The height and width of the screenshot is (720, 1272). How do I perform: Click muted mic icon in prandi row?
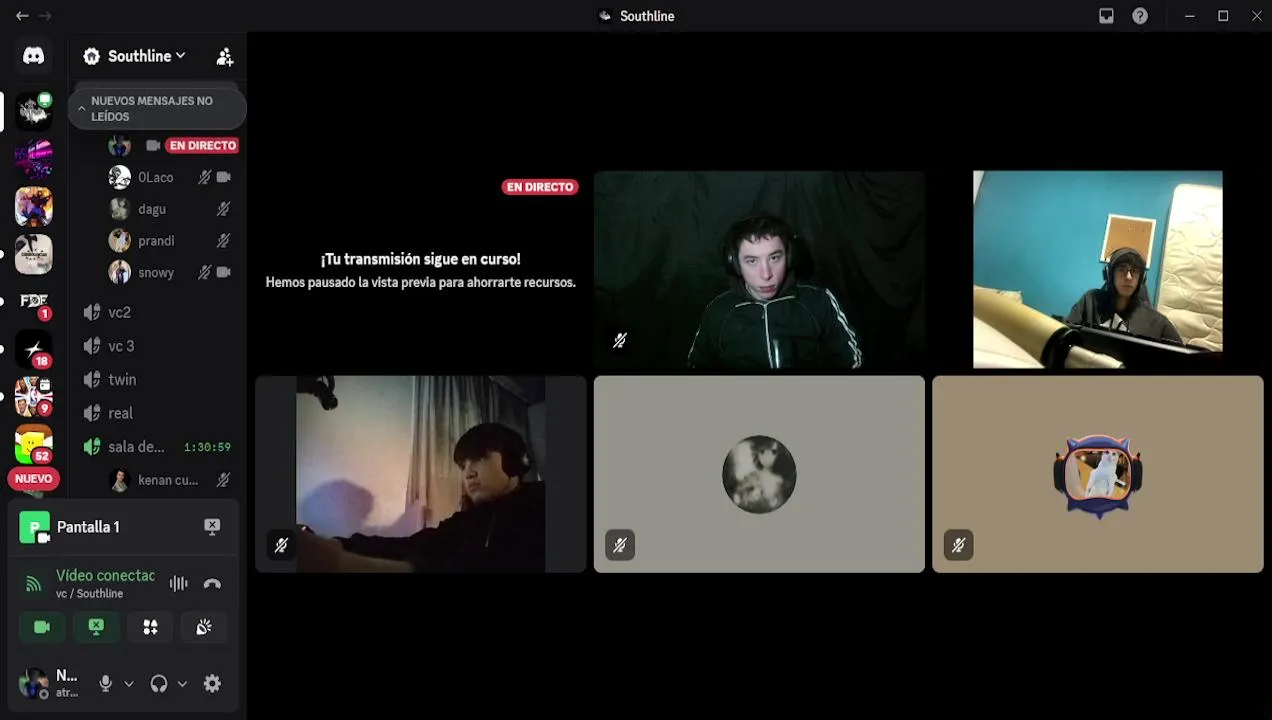224,241
